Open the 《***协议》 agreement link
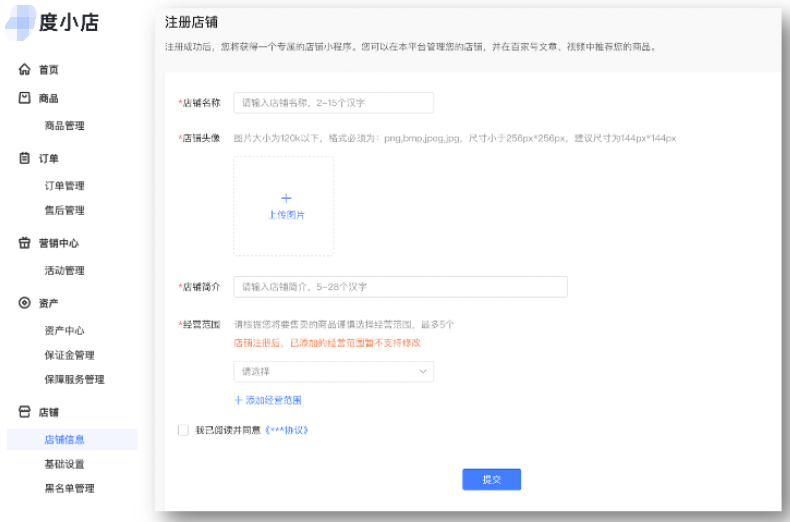The height and width of the screenshot is (522, 790). click(x=286, y=430)
